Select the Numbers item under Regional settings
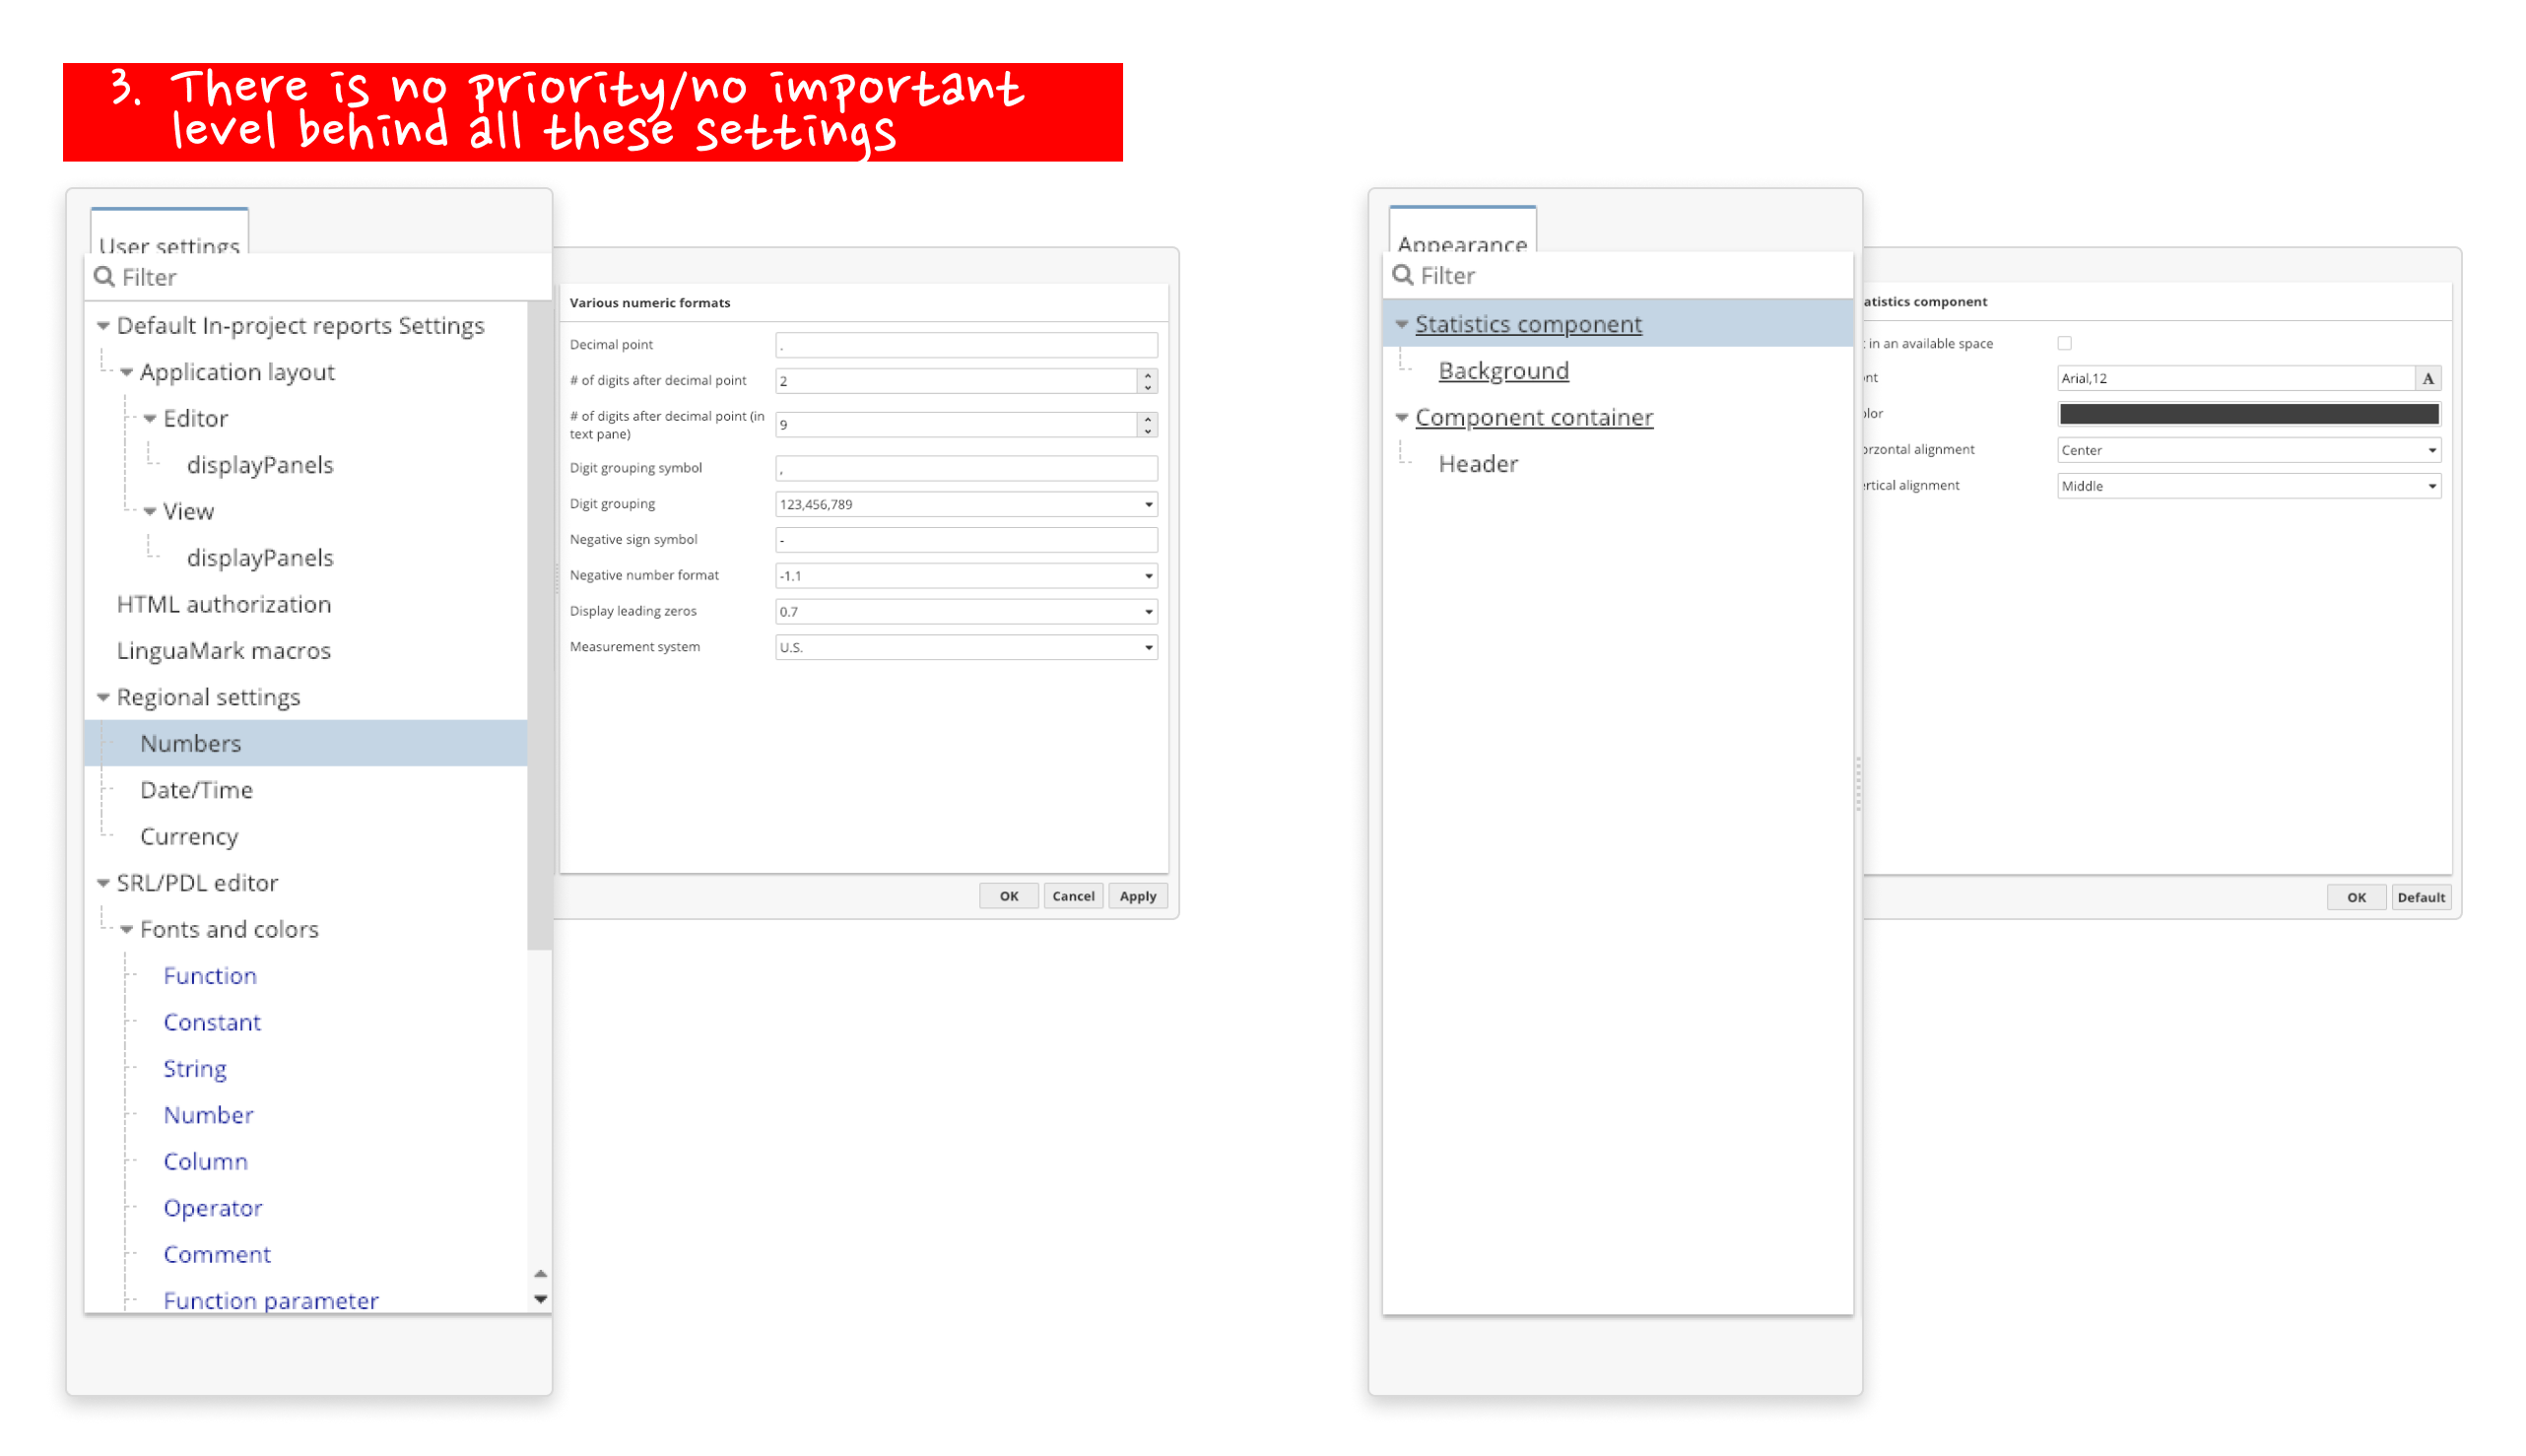This screenshot has width=2526, height=1456. [x=191, y=743]
